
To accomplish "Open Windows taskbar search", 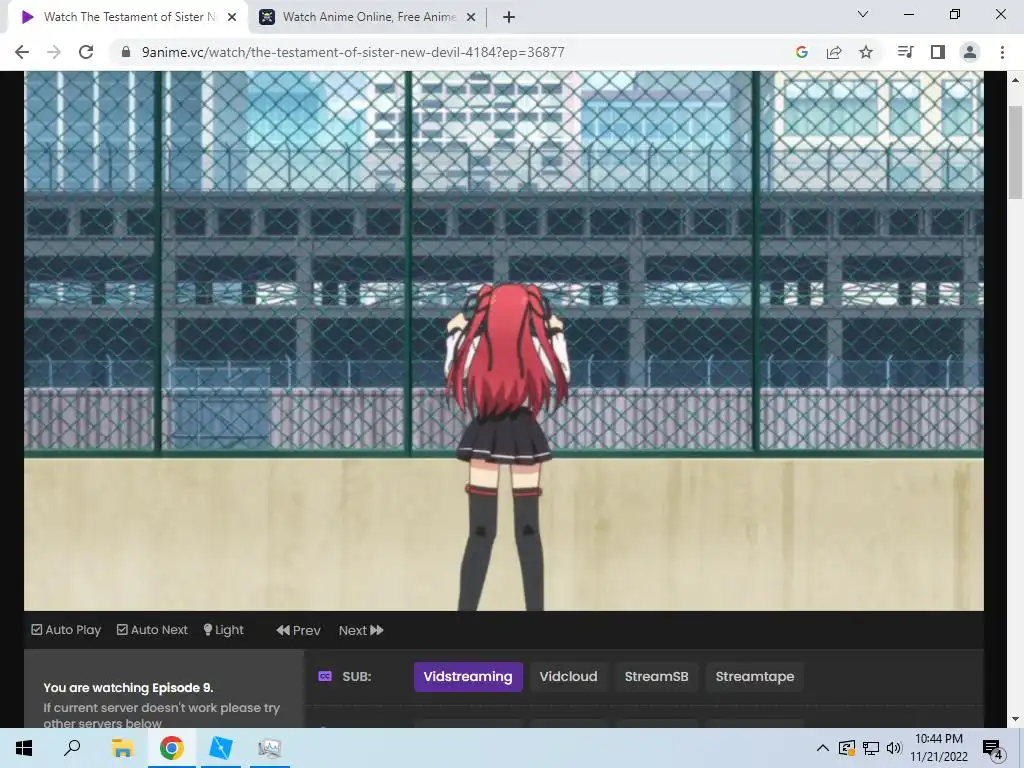I will (72, 748).
